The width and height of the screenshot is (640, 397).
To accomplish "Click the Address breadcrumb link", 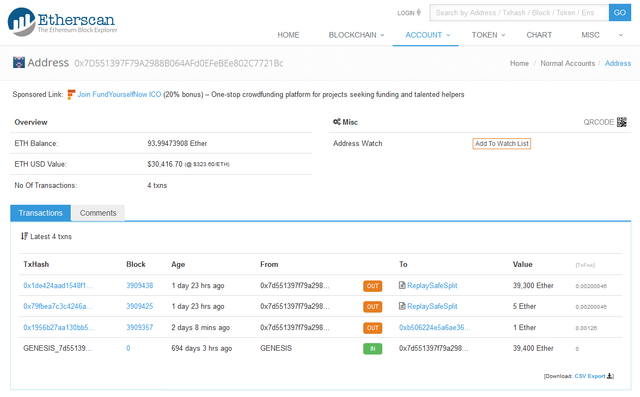I will (x=618, y=63).
